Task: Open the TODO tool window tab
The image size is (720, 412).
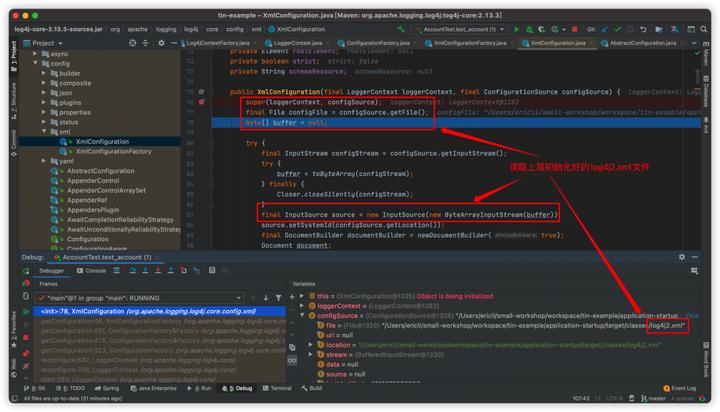Action: coord(70,388)
